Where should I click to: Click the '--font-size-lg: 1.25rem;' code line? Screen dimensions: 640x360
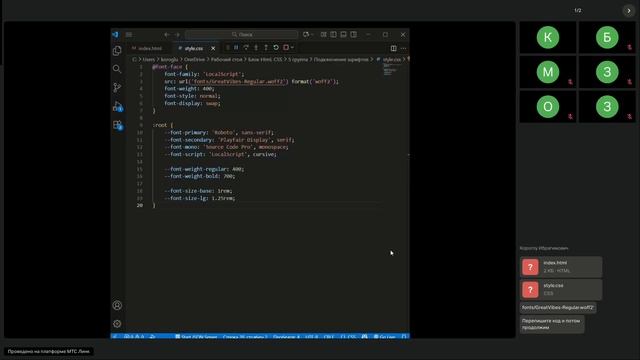(200, 198)
